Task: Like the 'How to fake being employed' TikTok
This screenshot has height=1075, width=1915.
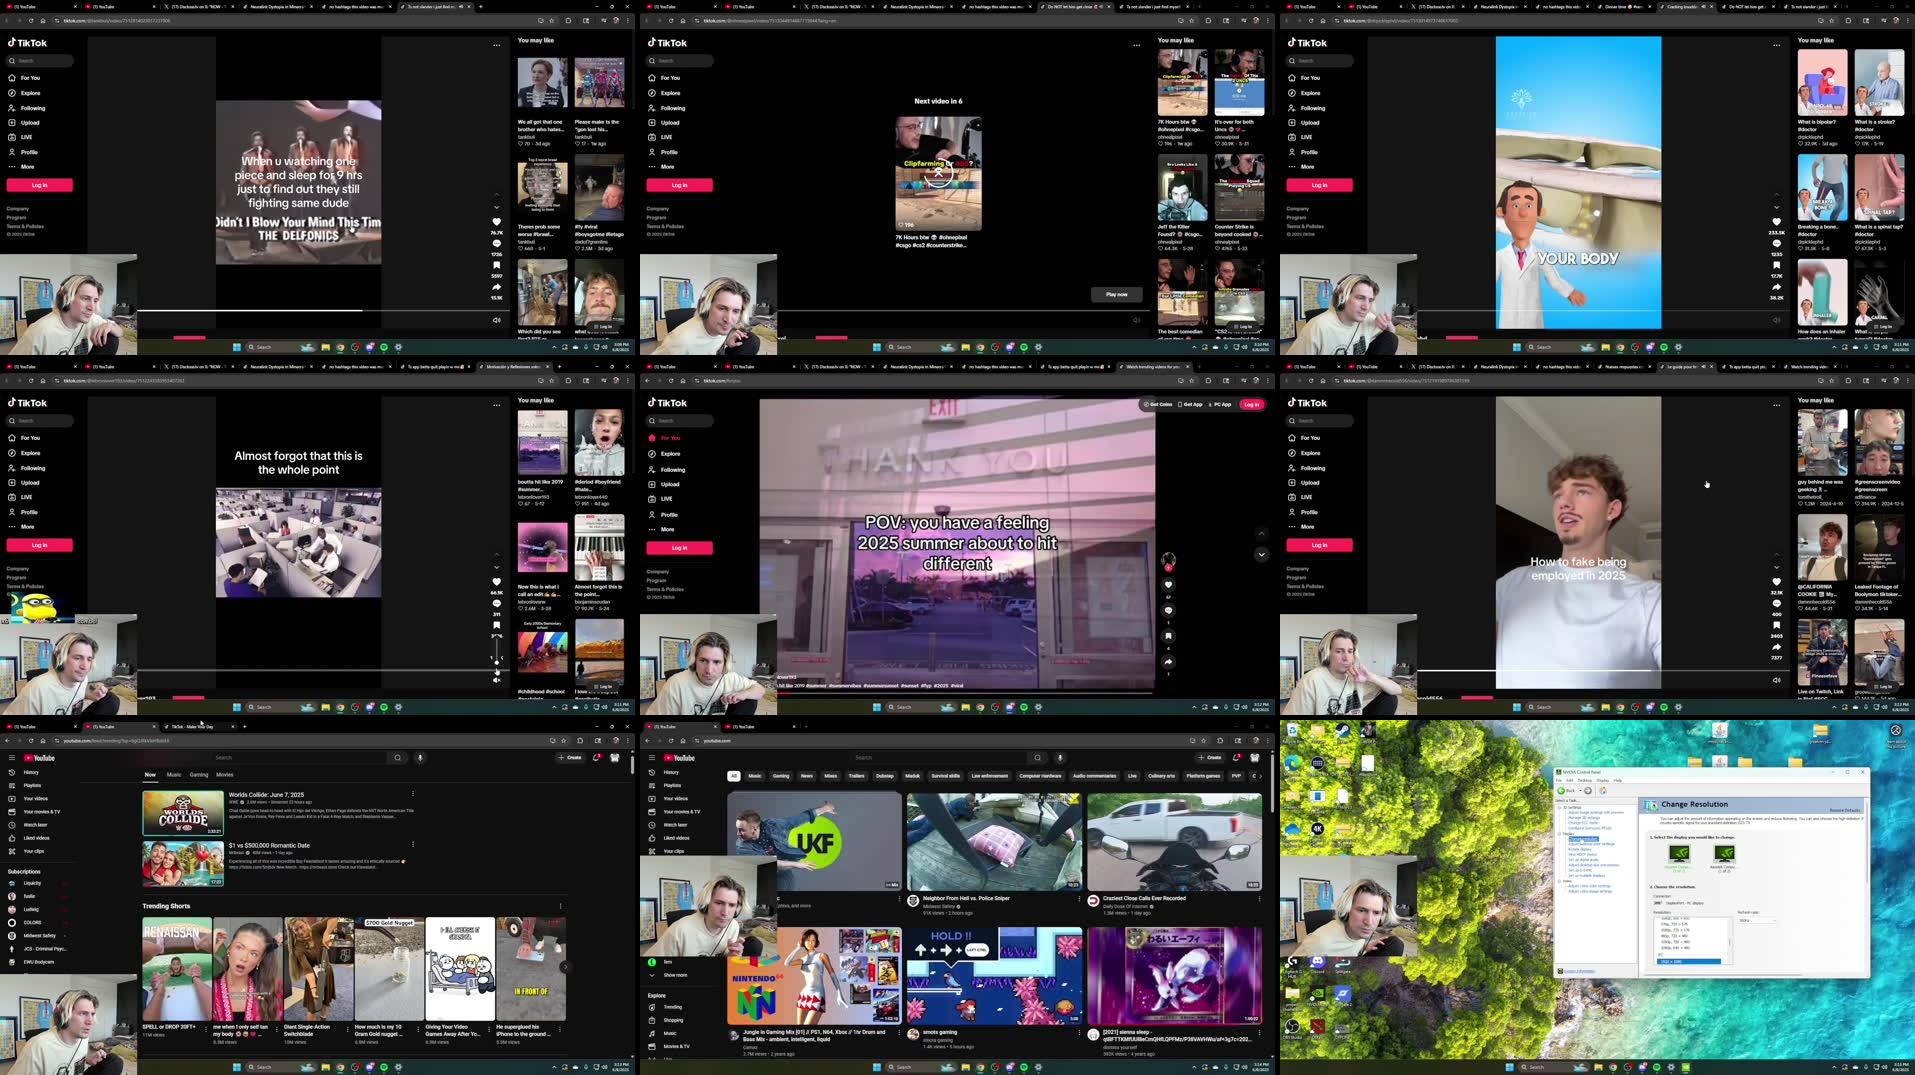Action: click(x=1776, y=581)
